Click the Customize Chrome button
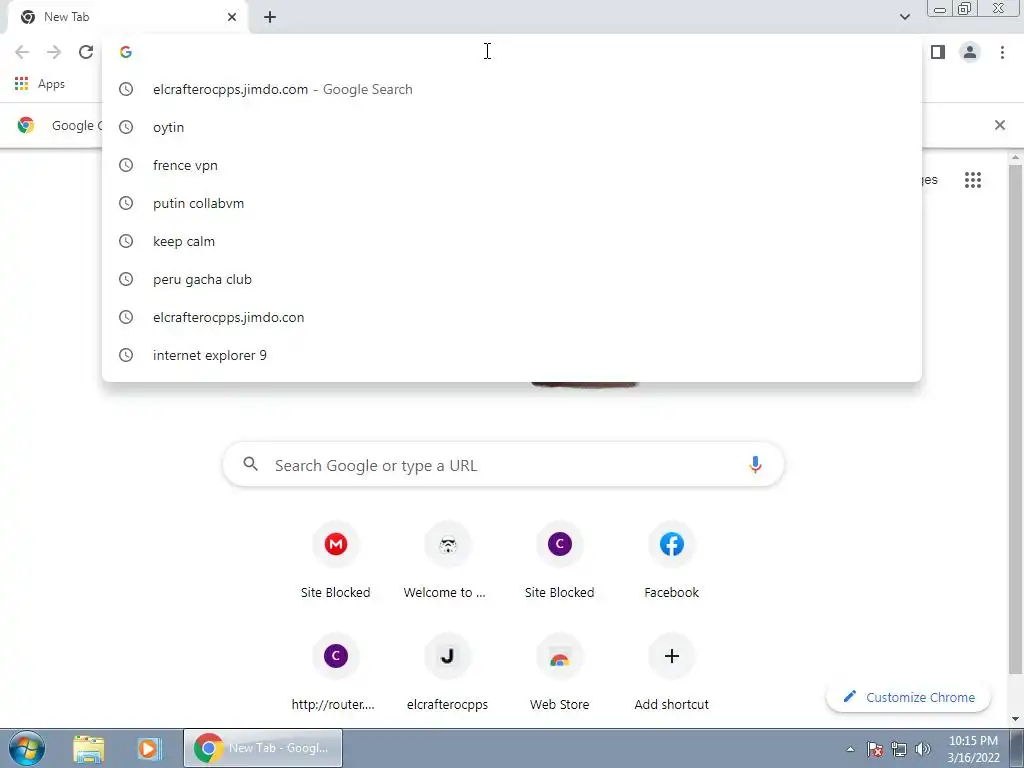The width and height of the screenshot is (1024, 768). tap(908, 697)
